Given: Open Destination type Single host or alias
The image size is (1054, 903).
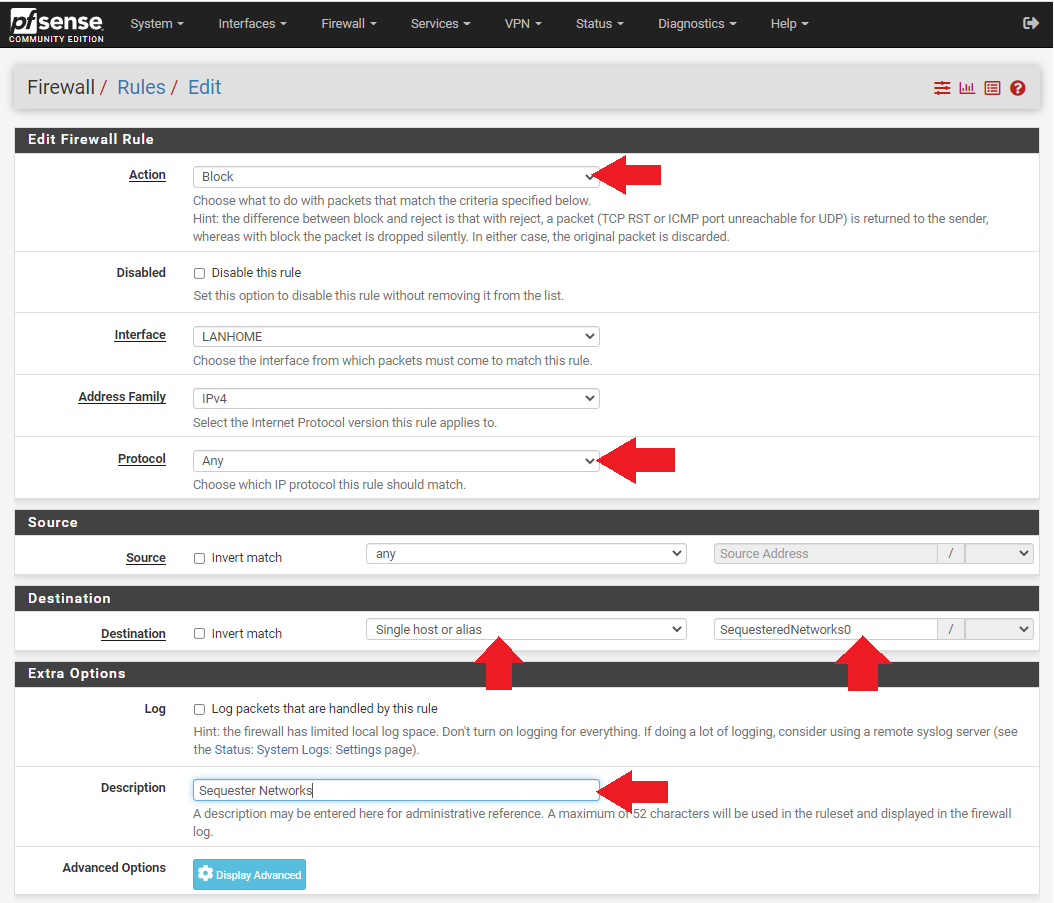Looking at the screenshot, I should (526, 629).
